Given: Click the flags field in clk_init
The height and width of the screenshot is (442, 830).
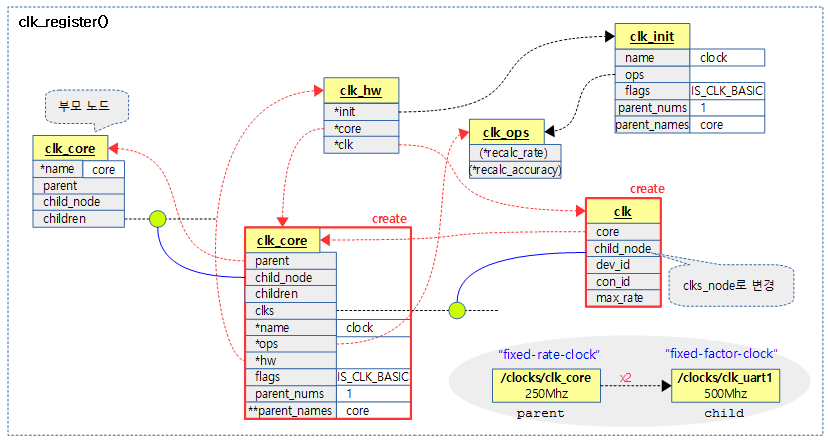Looking at the screenshot, I should (652, 91).
